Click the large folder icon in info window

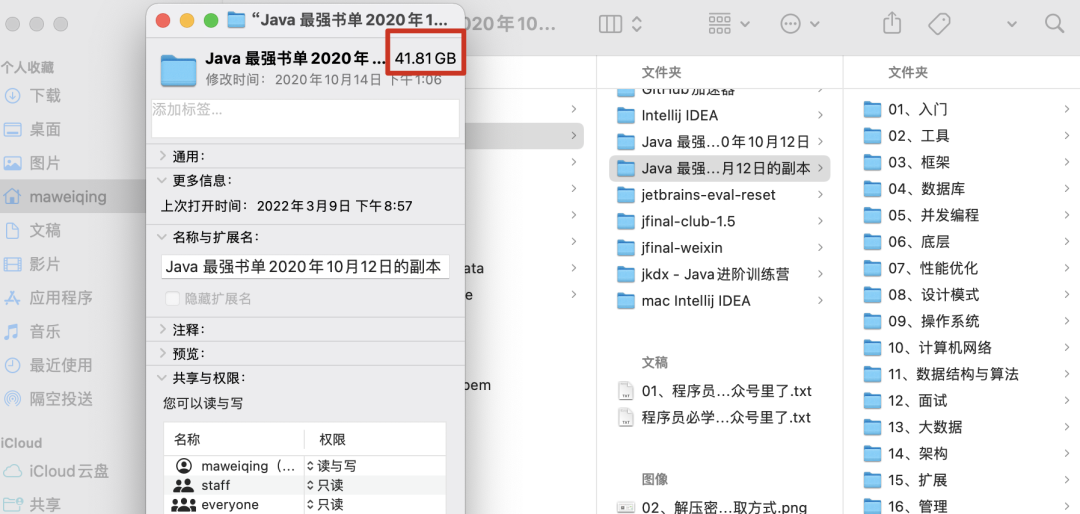click(178, 70)
